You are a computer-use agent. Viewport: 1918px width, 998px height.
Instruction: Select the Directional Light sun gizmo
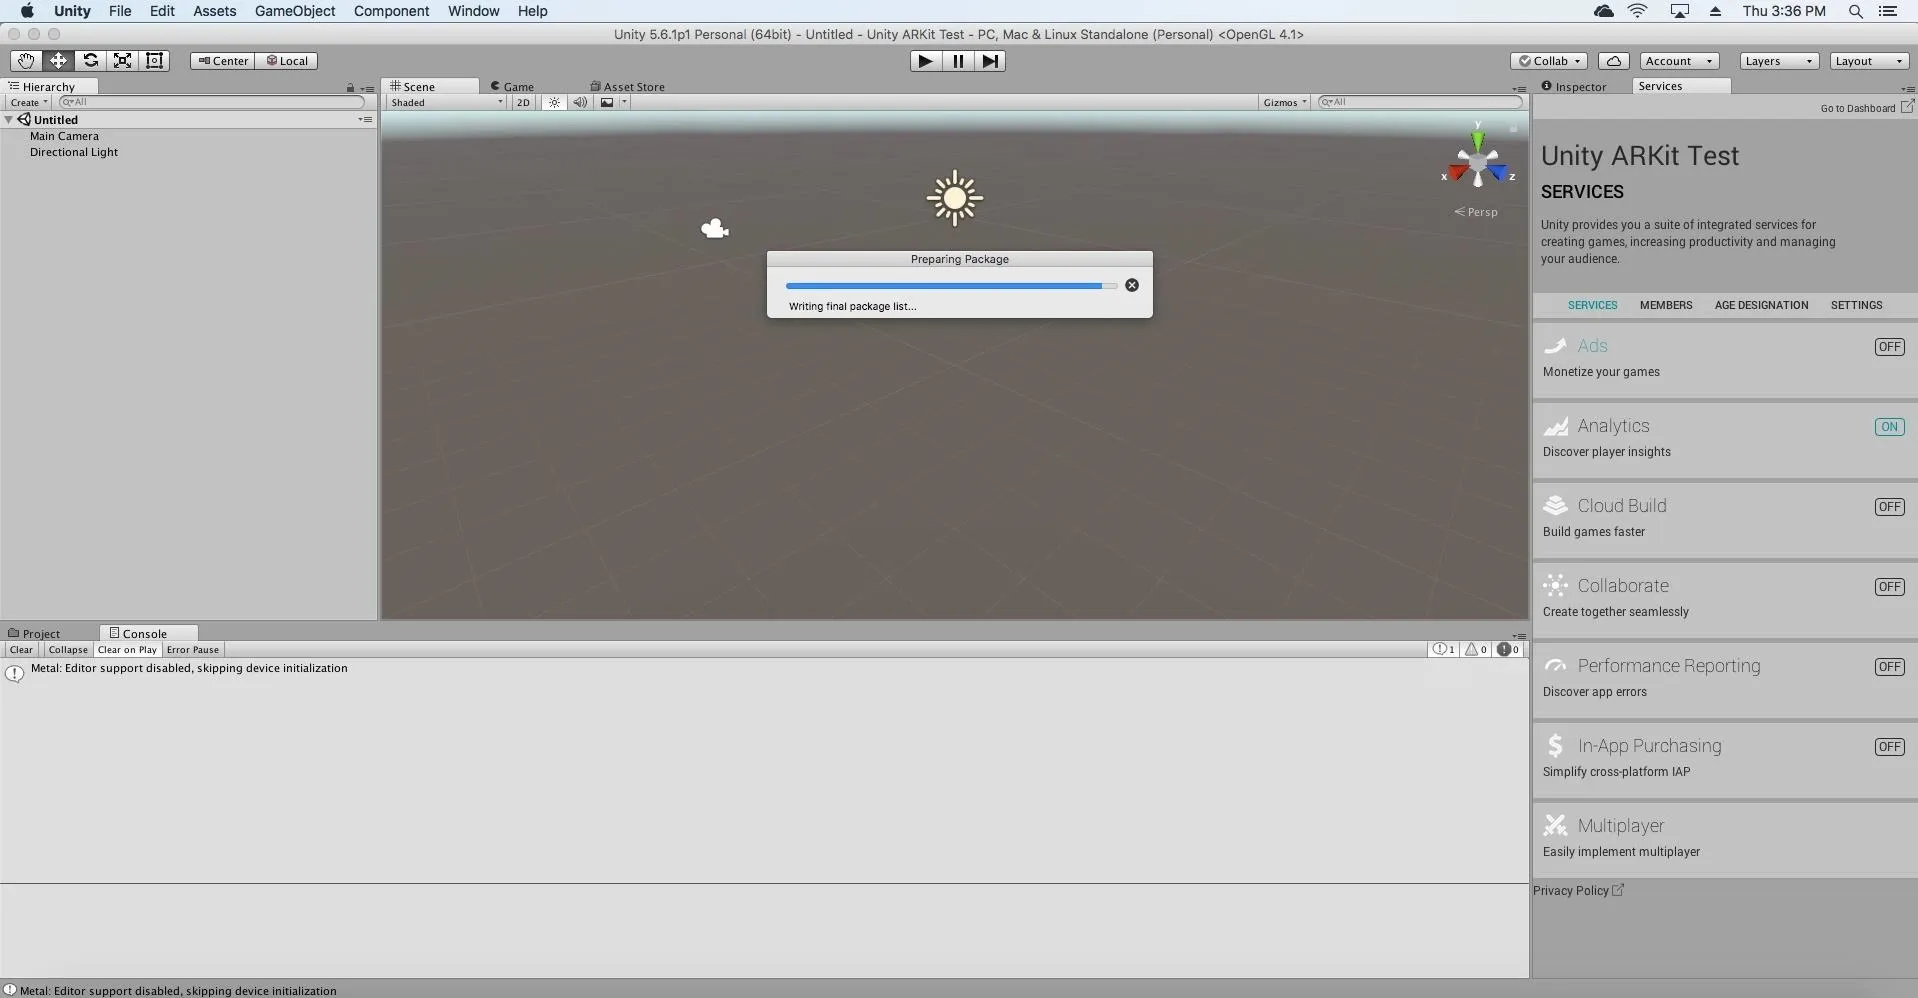[955, 197]
